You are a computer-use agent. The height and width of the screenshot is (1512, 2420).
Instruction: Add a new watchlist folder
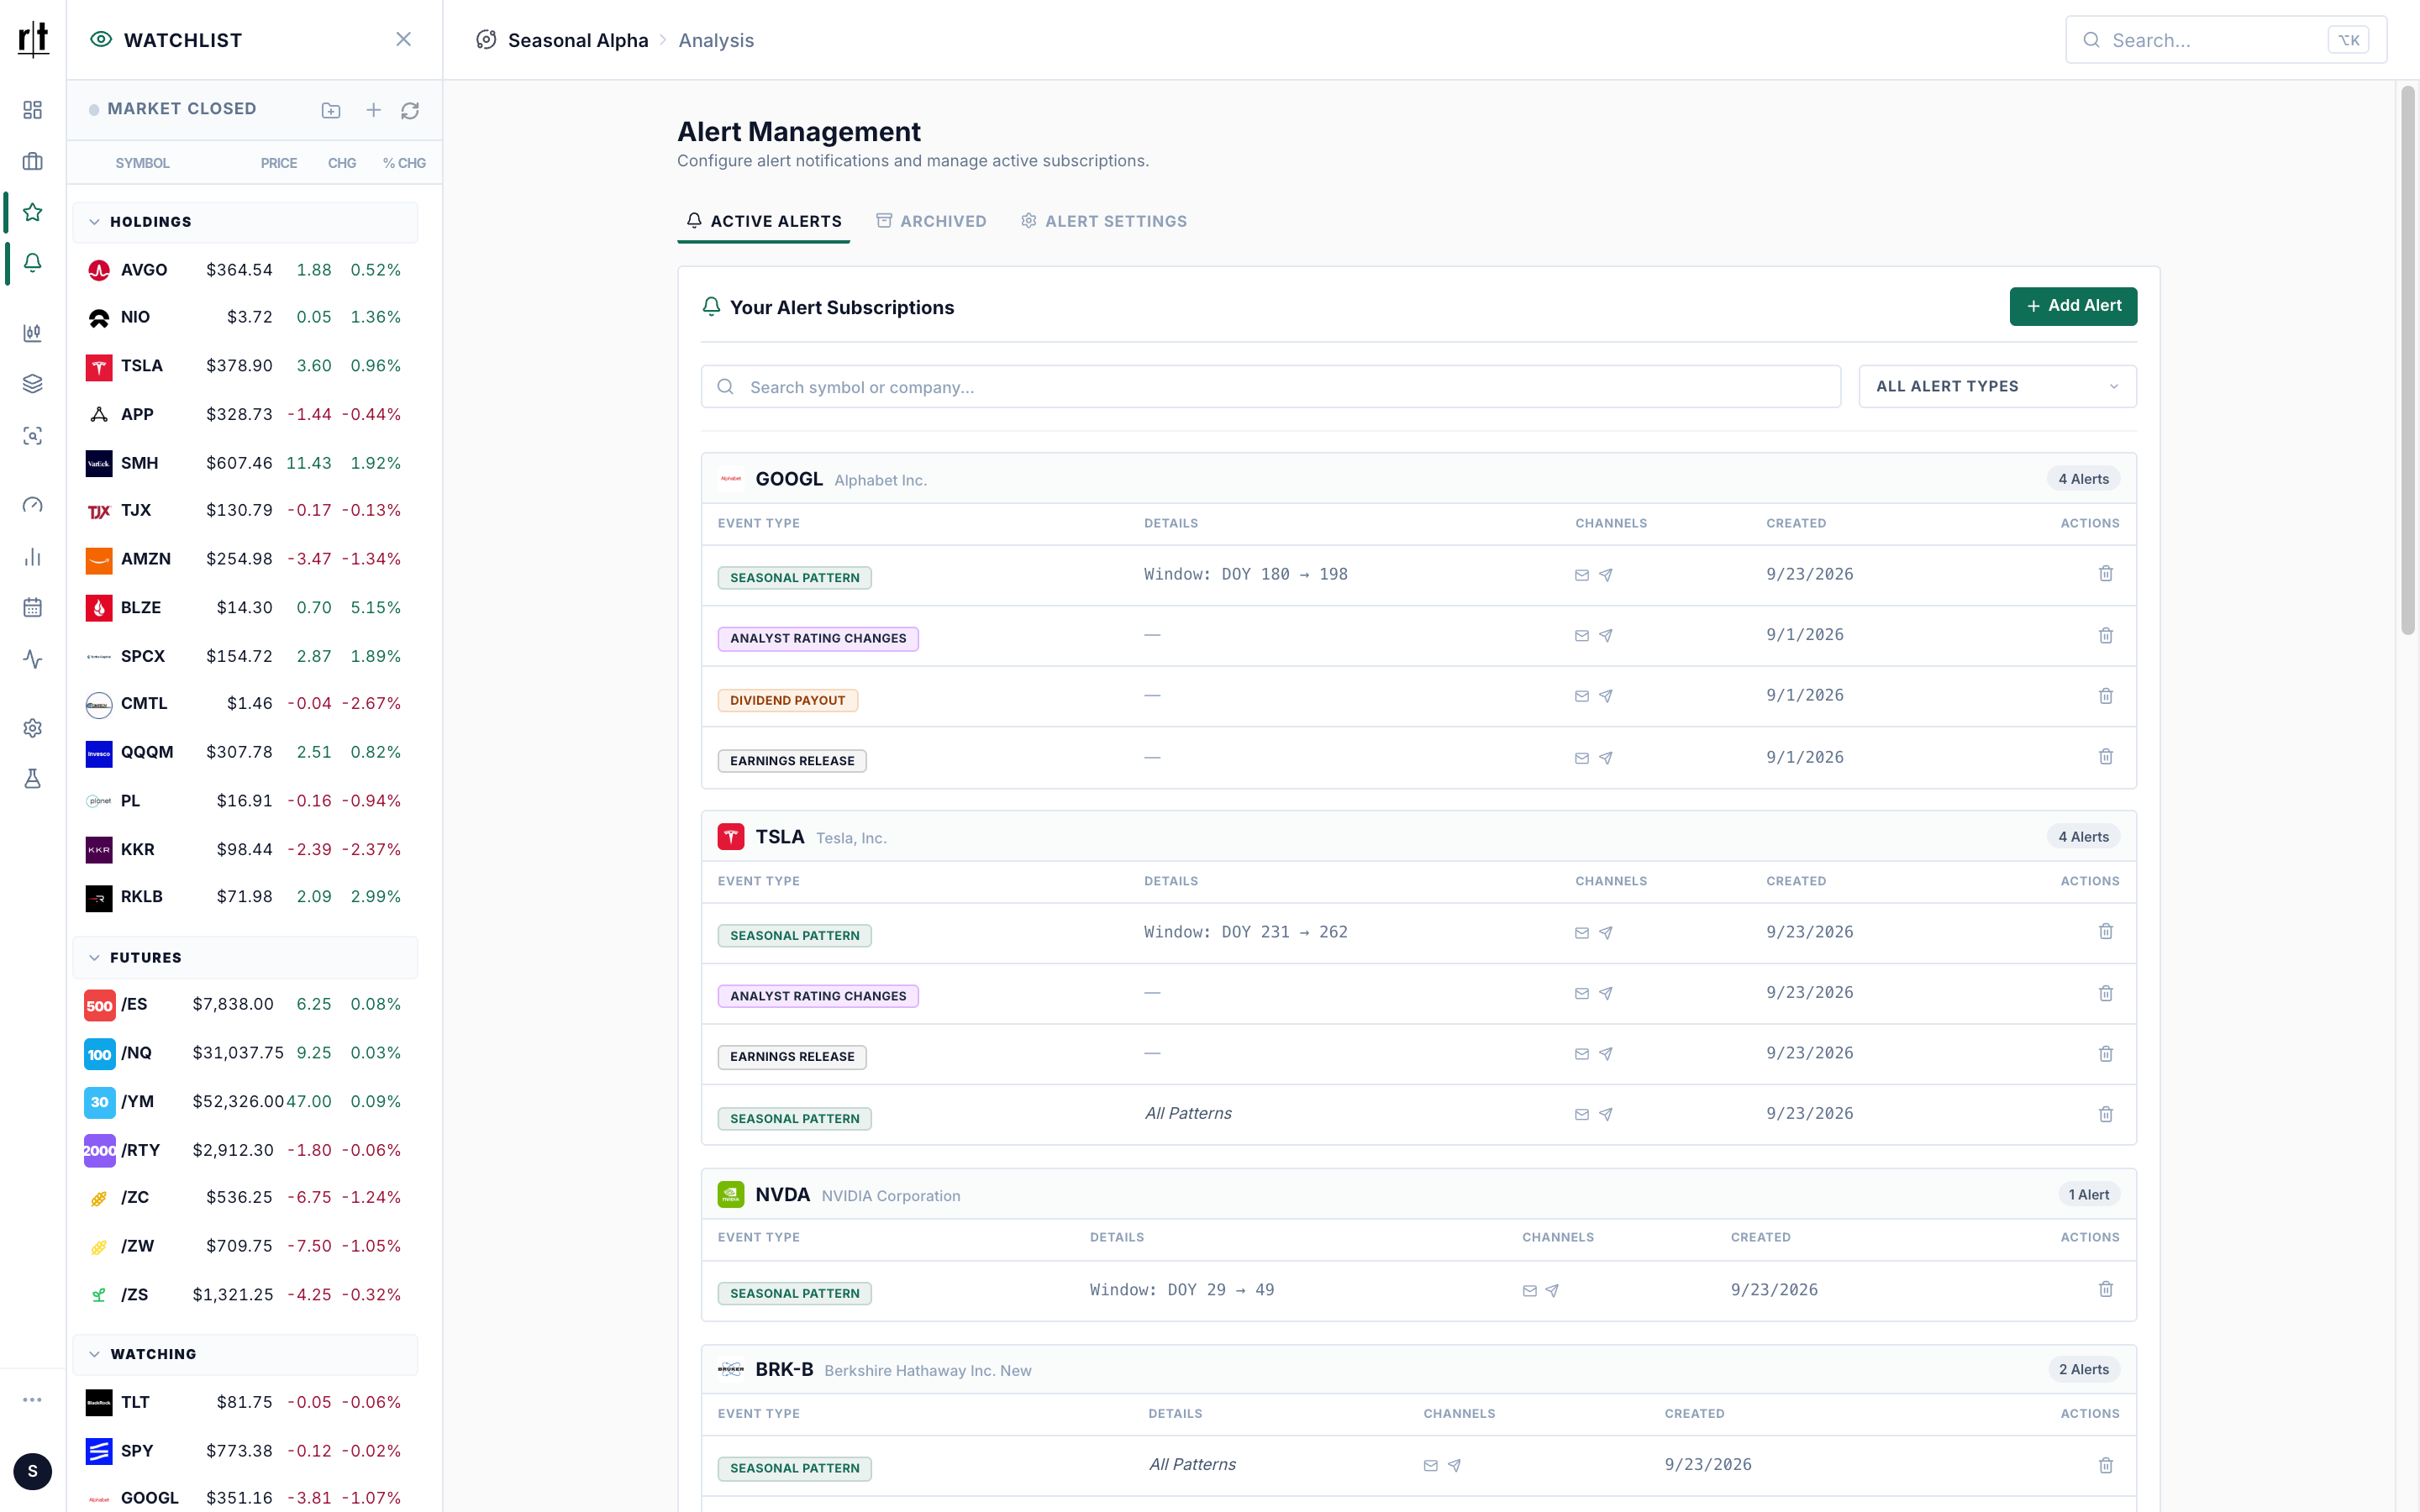(331, 110)
